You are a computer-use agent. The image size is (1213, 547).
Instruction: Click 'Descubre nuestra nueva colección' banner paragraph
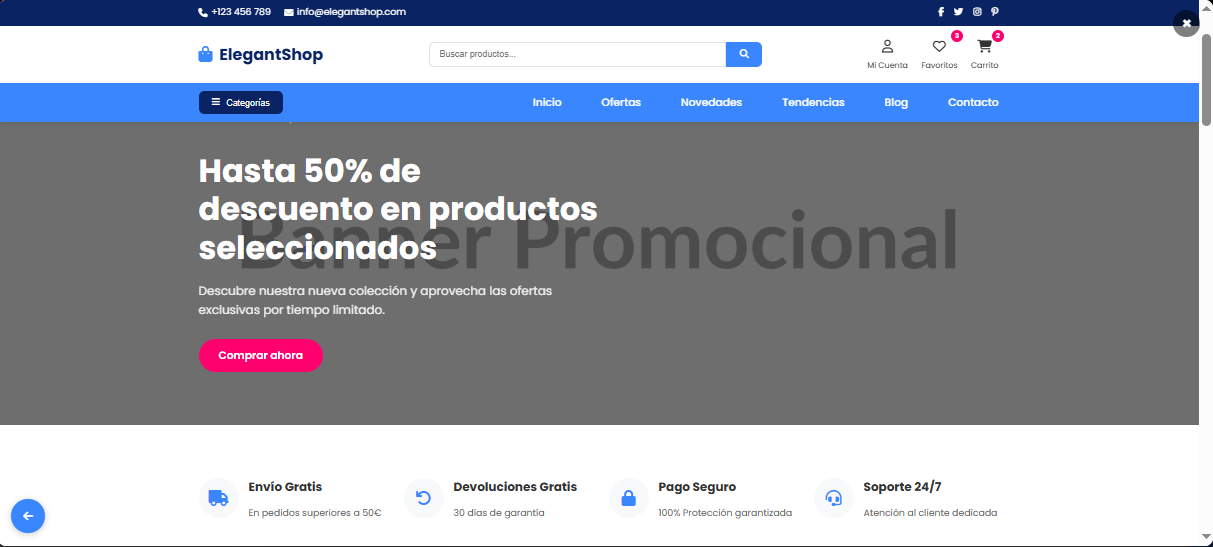(x=375, y=300)
